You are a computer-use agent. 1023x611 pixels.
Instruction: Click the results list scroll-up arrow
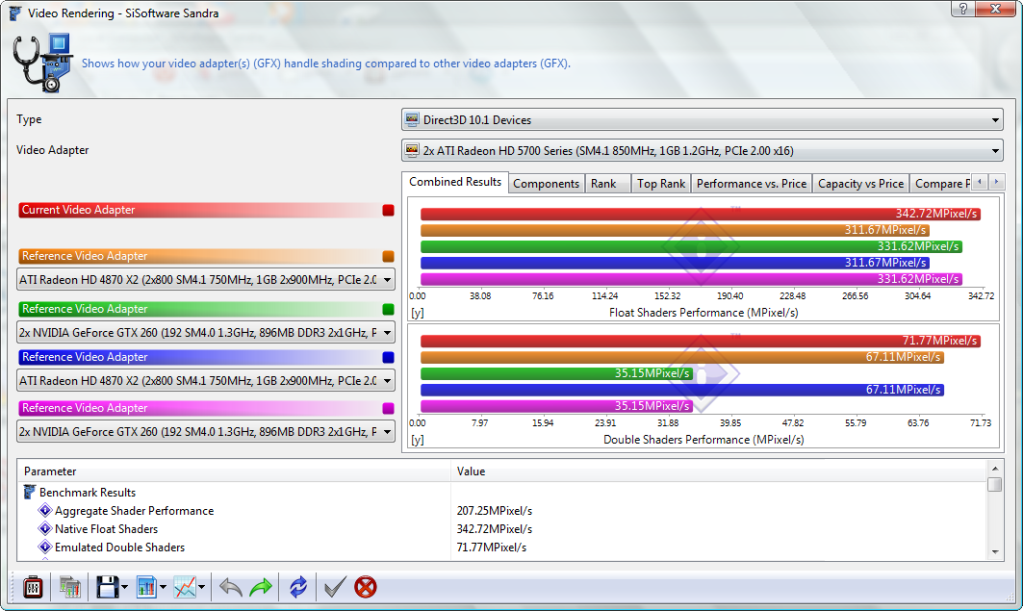995,468
